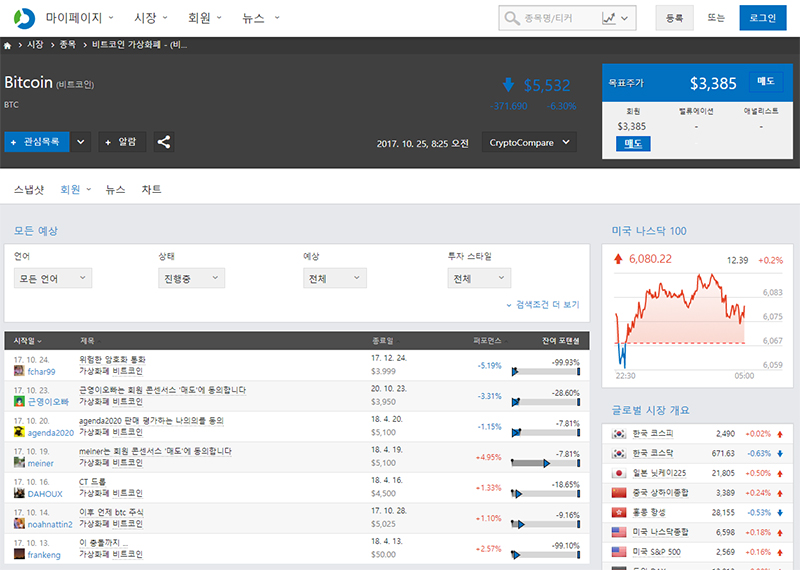Open the 투자 스타일 전체 dropdown

click(479, 278)
